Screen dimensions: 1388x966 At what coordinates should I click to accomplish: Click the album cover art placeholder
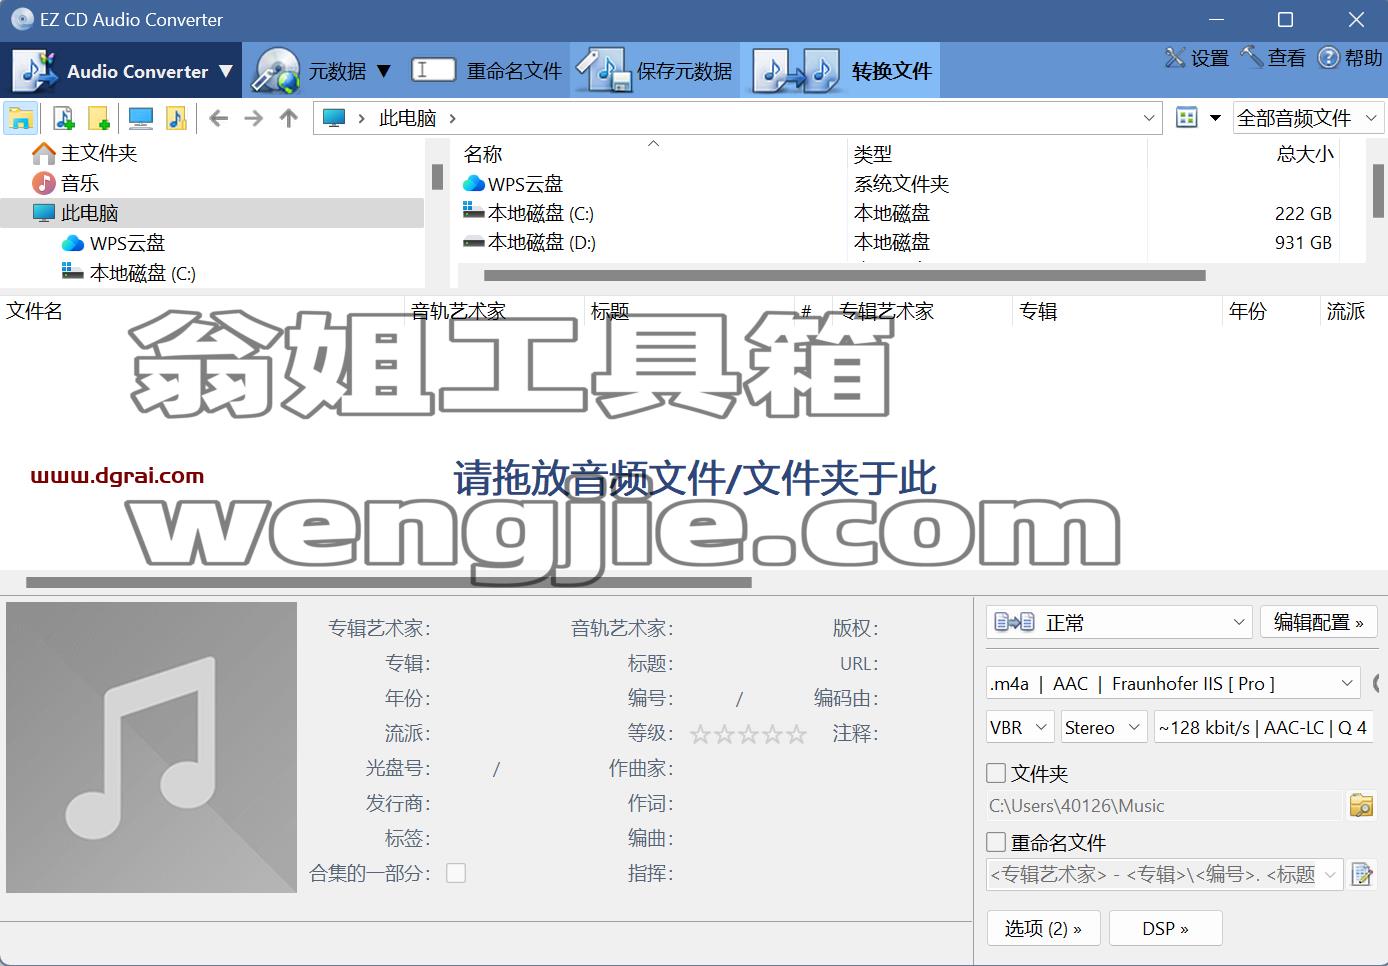tap(151, 747)
